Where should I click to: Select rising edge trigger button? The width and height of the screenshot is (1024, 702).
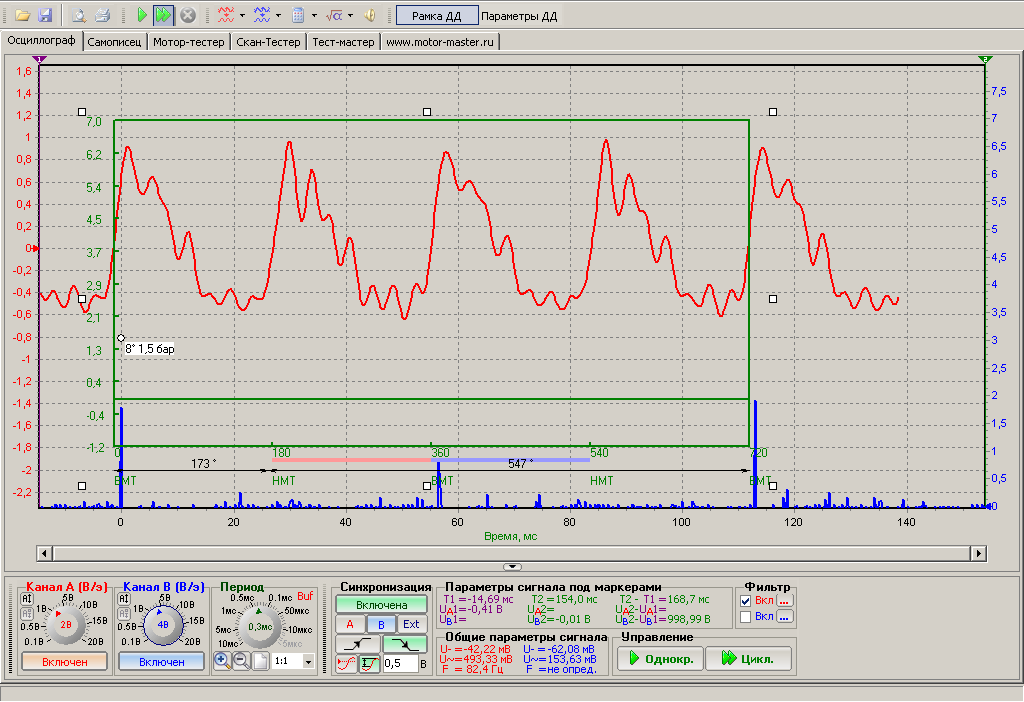pyautogui.click(x=357, y=645)
